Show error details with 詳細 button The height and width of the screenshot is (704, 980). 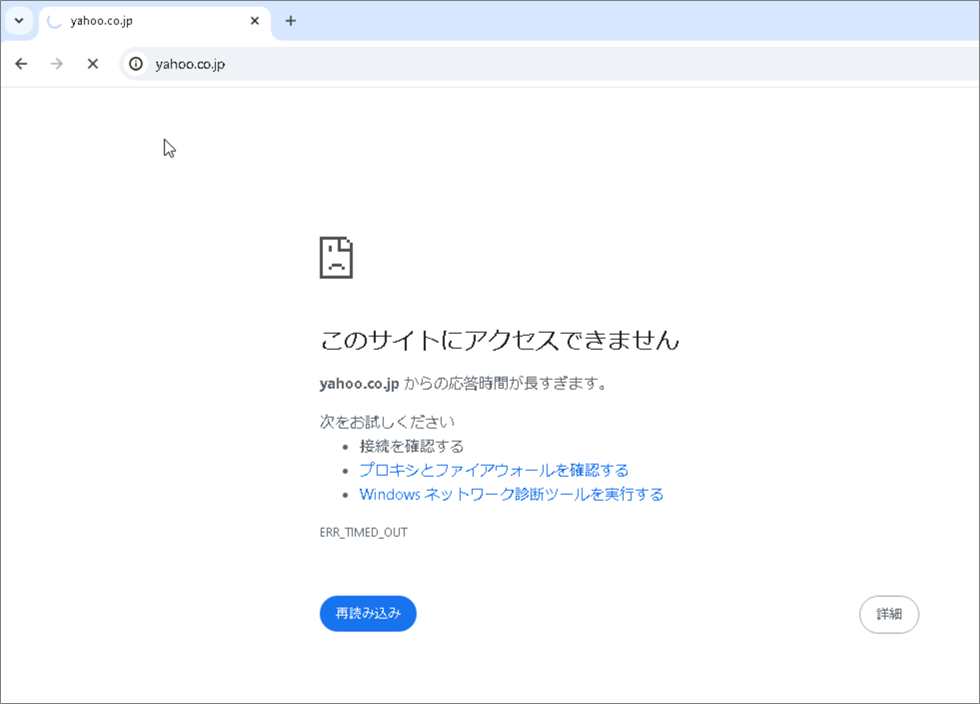click(889, 615)
